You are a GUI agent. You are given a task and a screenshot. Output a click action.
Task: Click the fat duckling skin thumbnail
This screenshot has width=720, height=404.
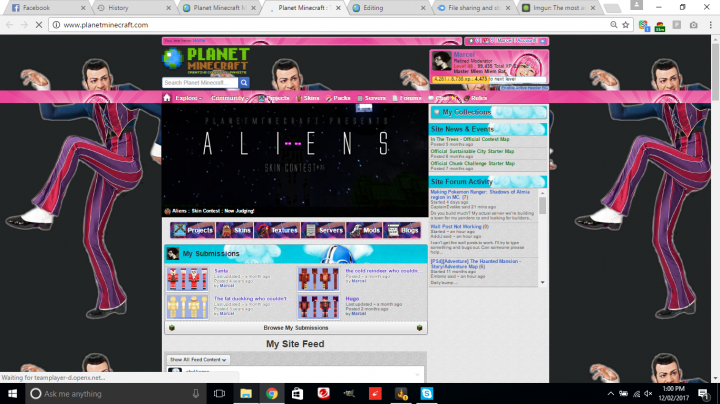point(187,307)
